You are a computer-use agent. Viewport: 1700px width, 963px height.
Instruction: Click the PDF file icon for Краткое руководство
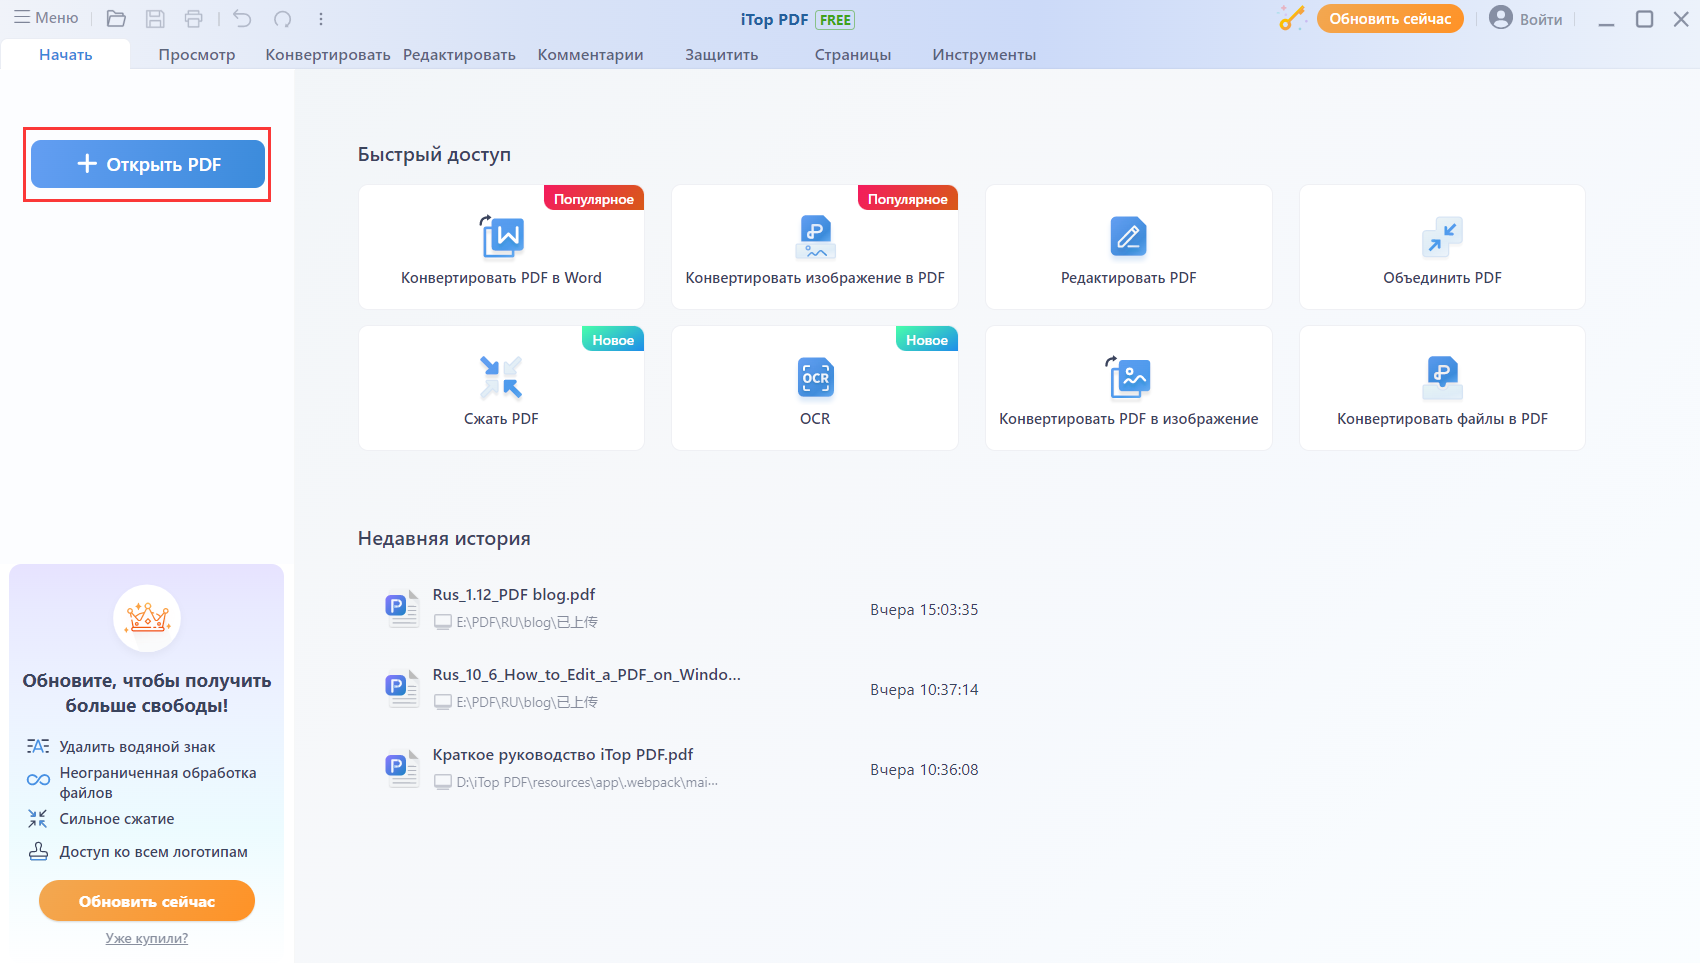coord(402,769)
